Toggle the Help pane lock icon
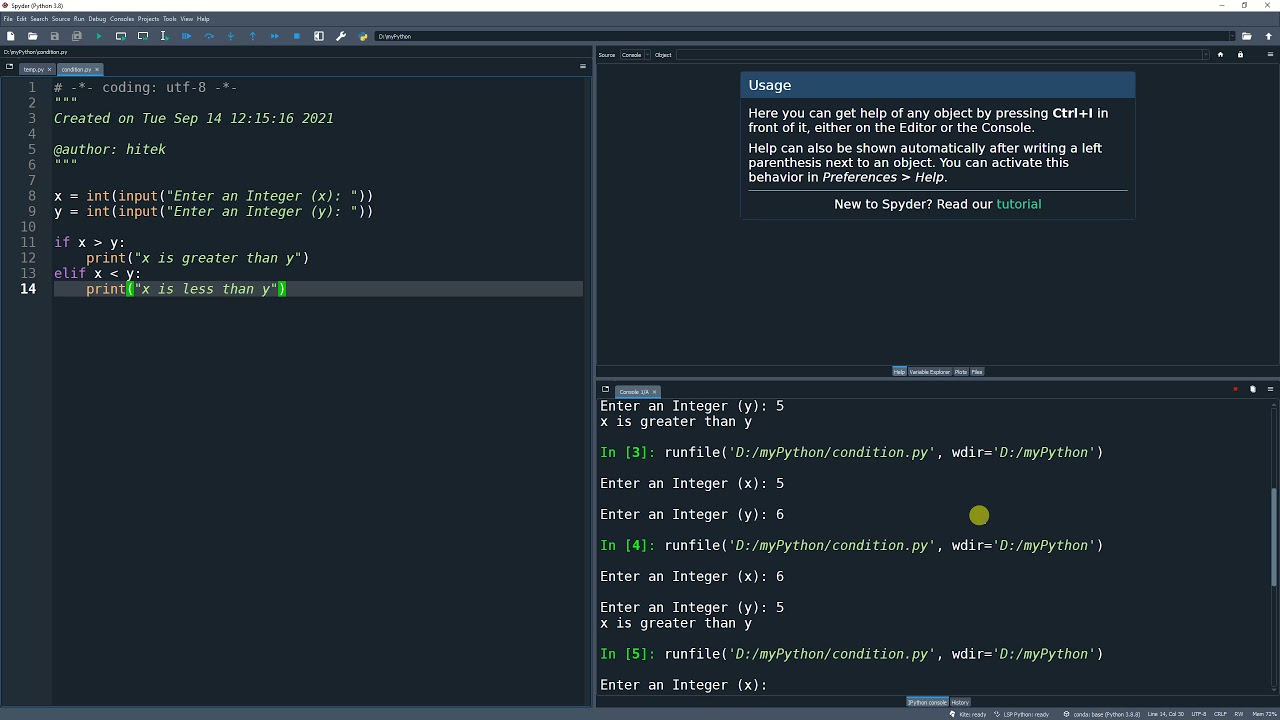 [x=1240, y=55]
